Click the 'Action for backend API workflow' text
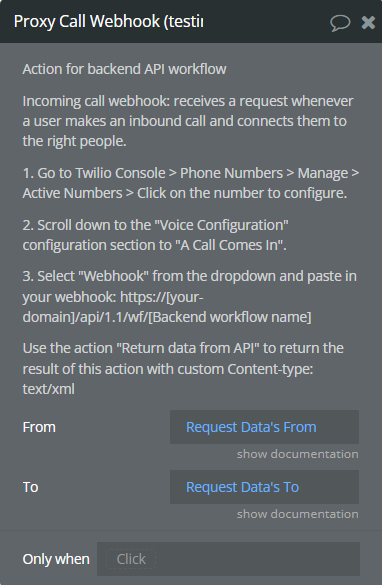Image resolution: width=382 pixels, height=585 pixels. point(124,69)
